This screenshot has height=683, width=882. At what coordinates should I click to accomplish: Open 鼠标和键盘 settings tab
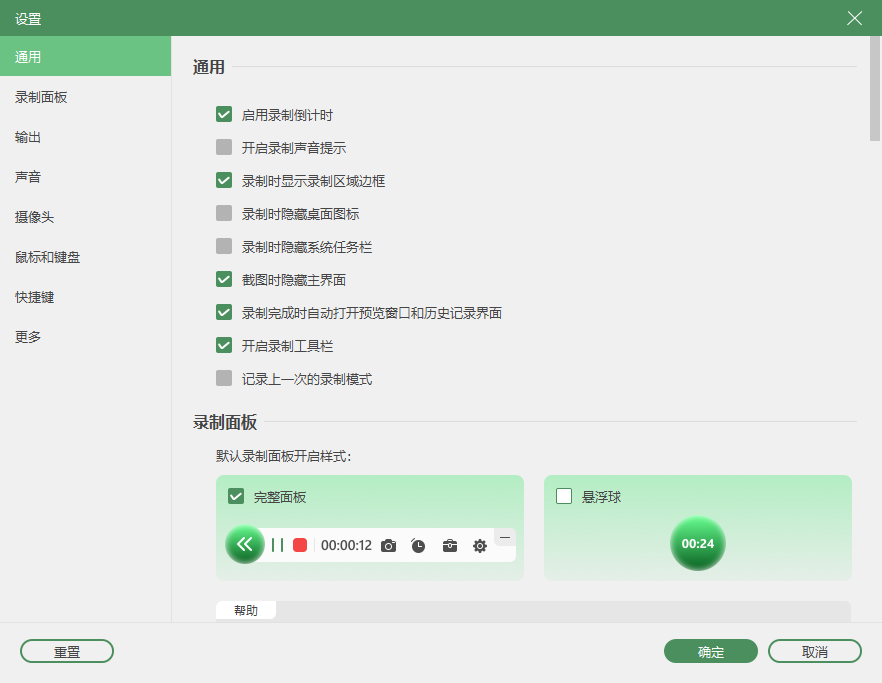[86, 257]
